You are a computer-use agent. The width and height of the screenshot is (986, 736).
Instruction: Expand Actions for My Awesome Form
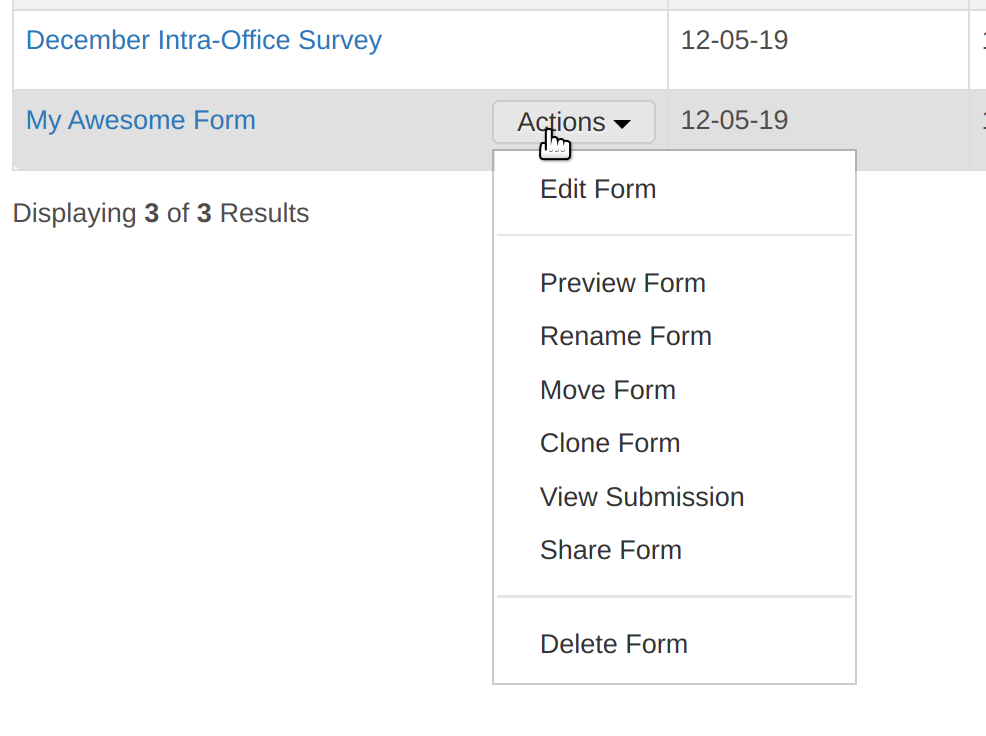pyautogui.click(x=573, y=121)
